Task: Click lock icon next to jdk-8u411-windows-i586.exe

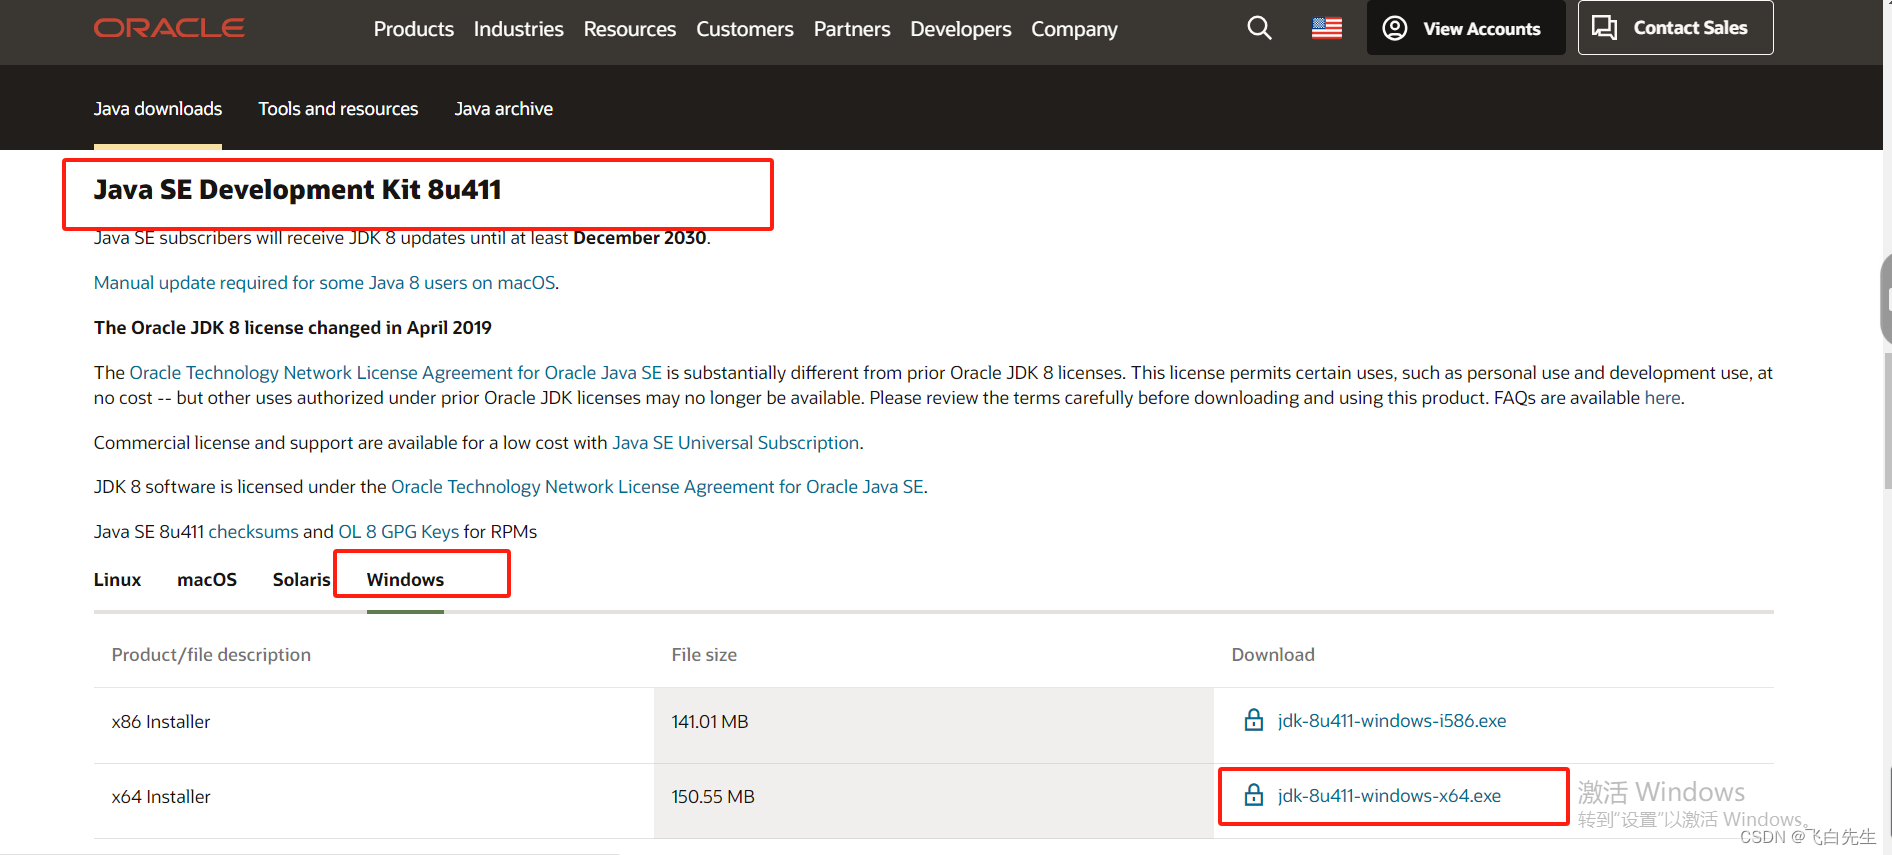Action: coord(1253,720)
